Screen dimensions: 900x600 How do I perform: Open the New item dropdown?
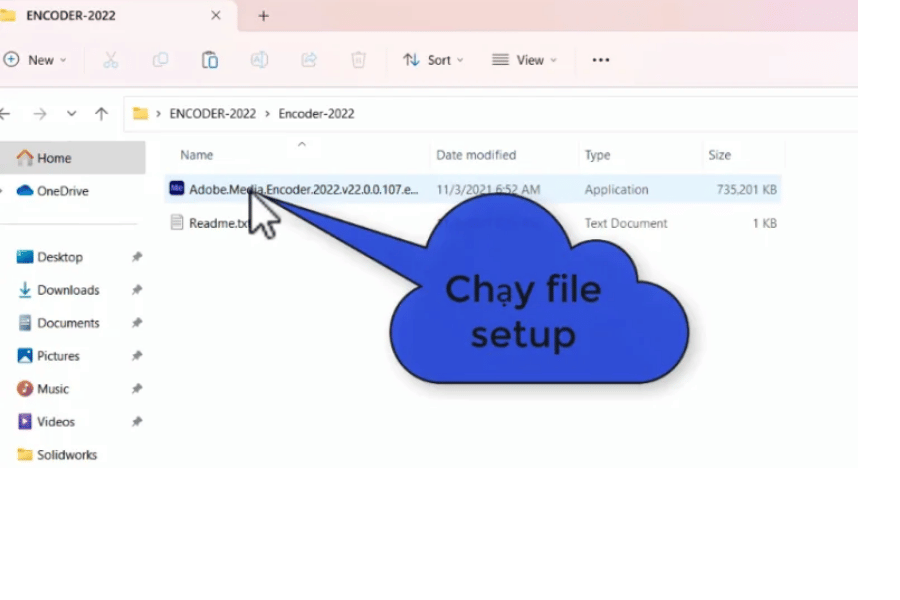tap(35, 60)
